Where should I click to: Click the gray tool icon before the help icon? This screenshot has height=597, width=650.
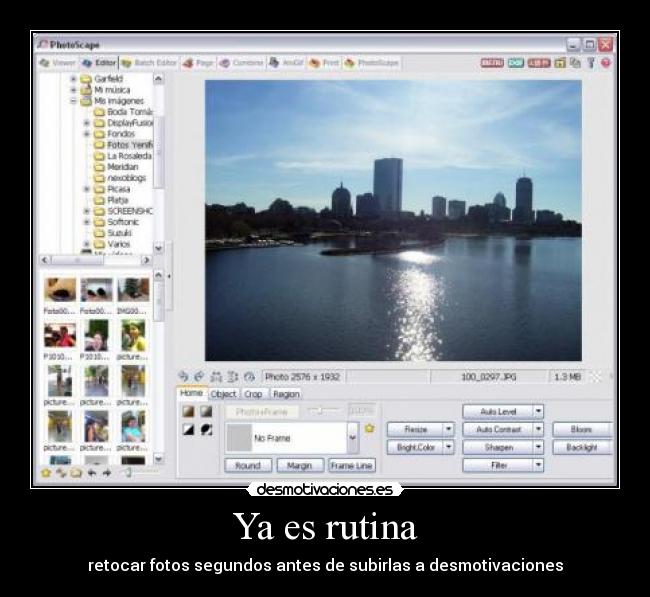click(x=591, y=63)
